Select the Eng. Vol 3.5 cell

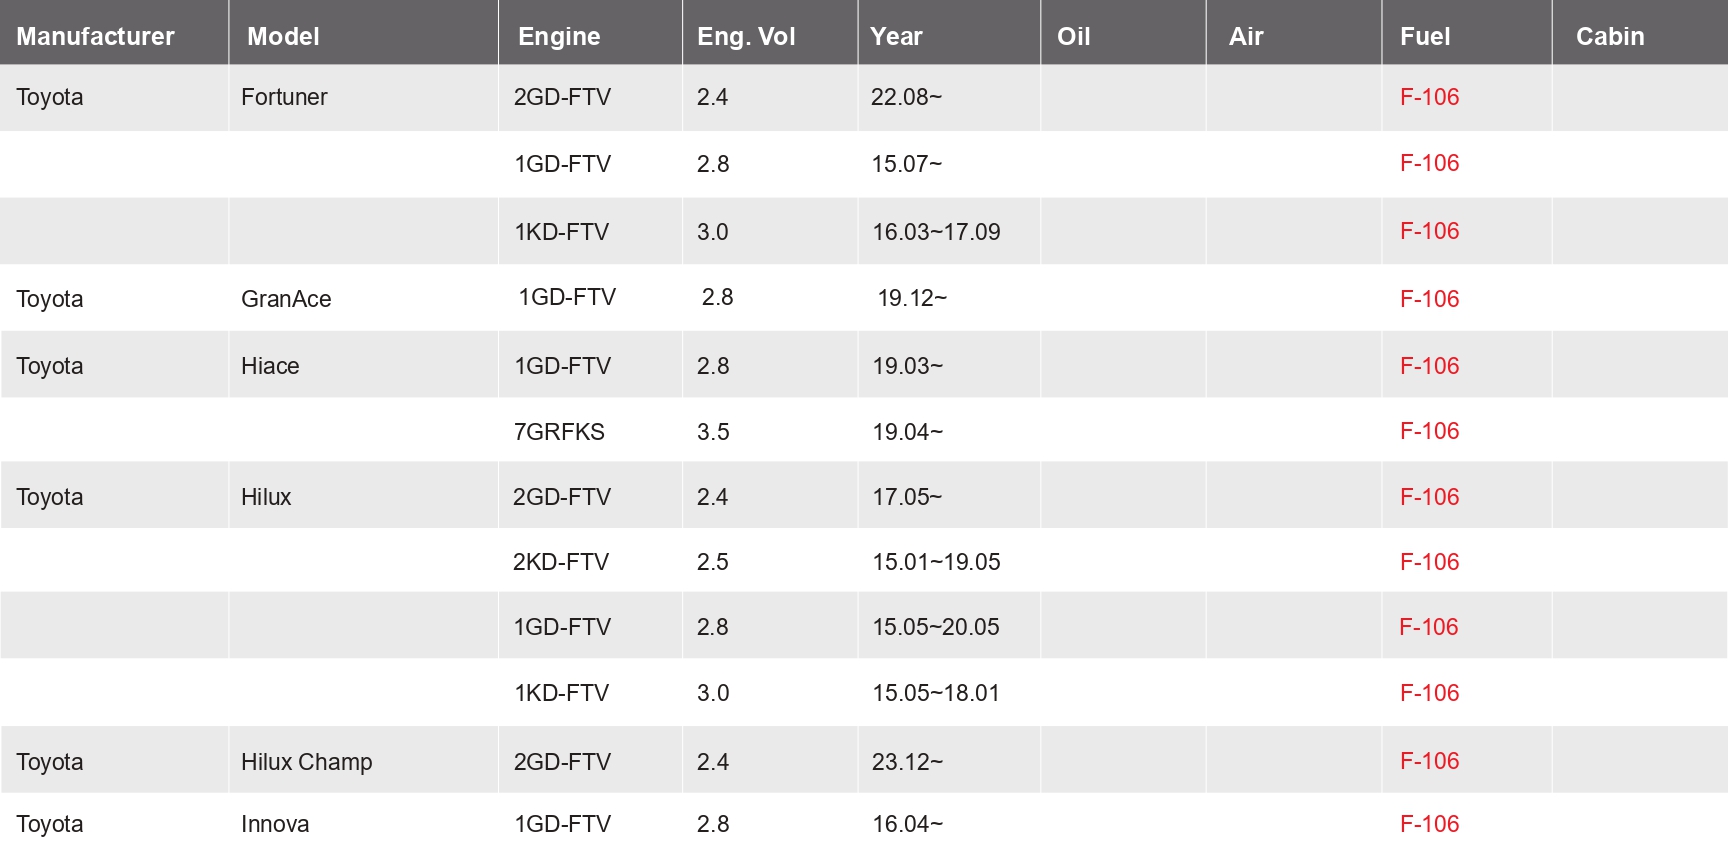[713, 432]
